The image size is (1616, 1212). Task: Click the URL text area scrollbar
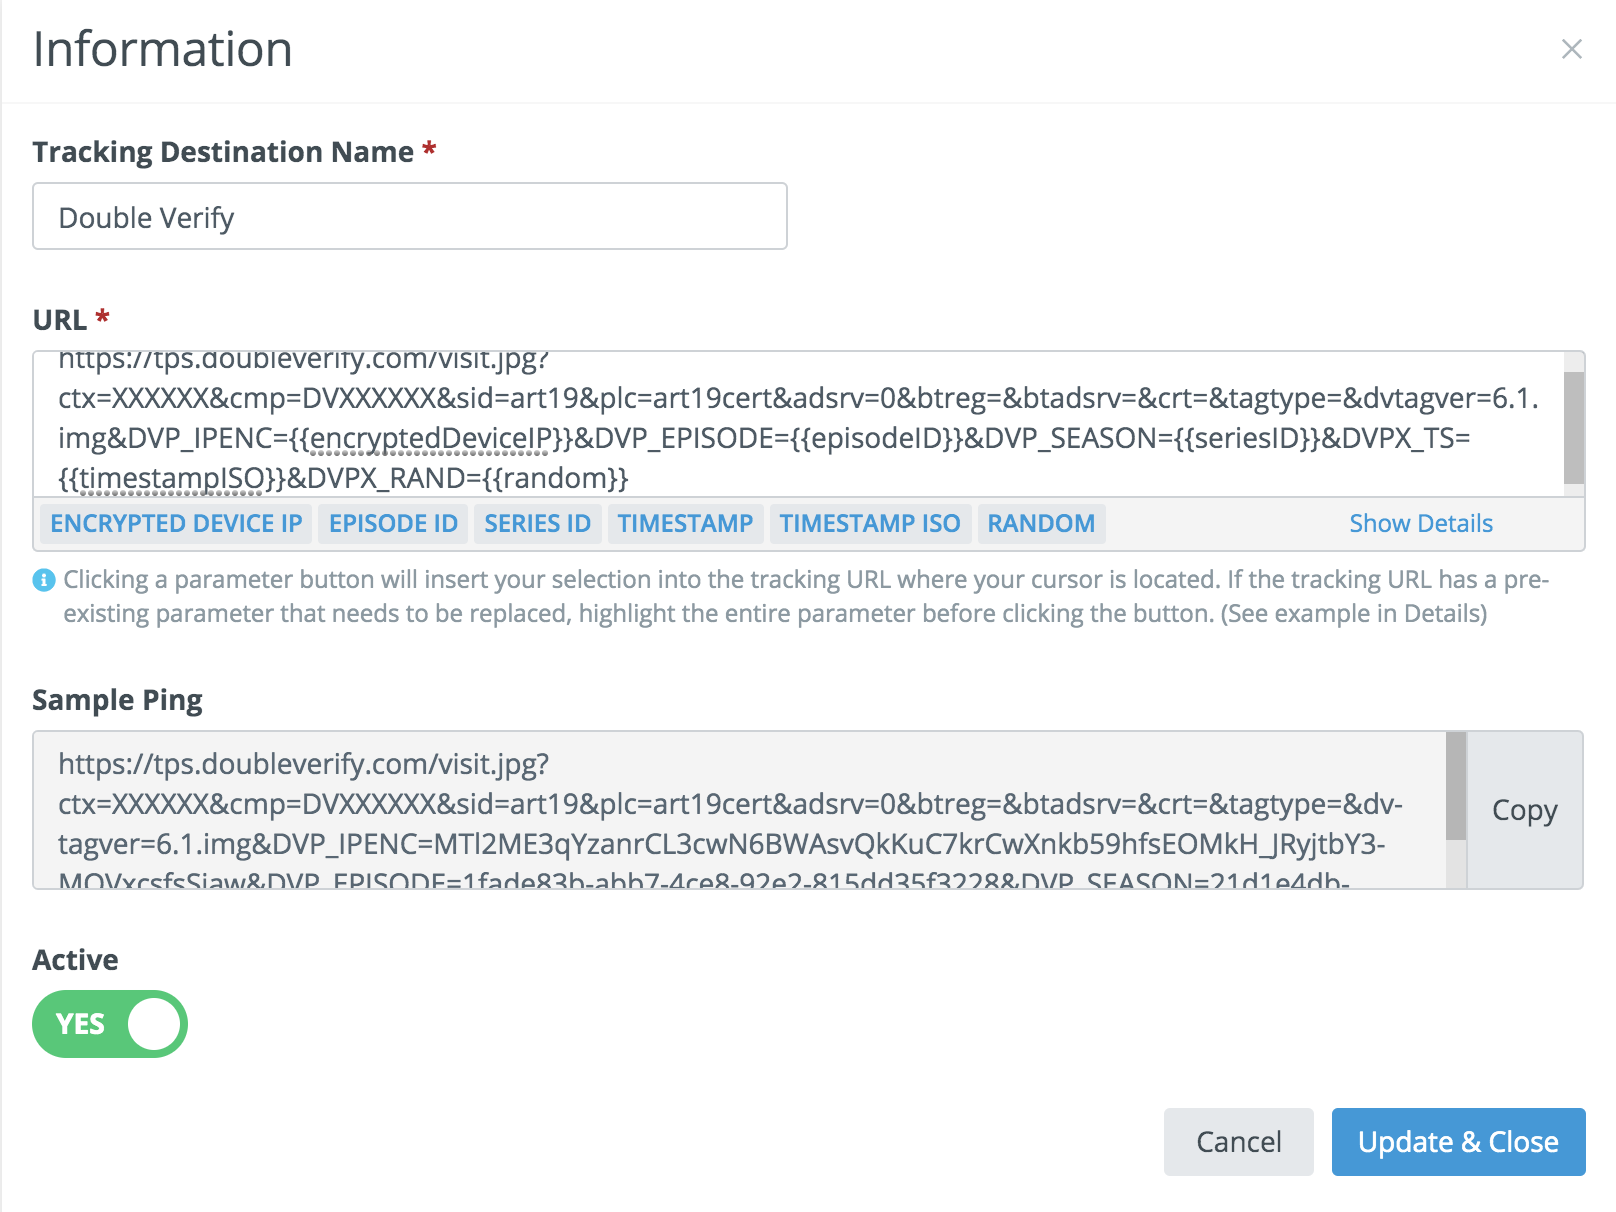[x=1574, y=428]
